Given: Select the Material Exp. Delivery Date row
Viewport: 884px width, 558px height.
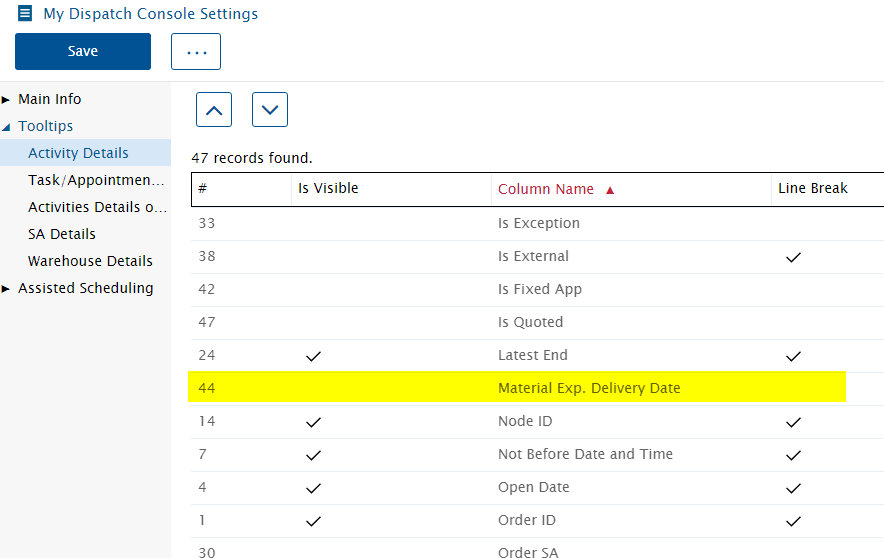Looking at the screenshot, I should (x=517, y=388).
